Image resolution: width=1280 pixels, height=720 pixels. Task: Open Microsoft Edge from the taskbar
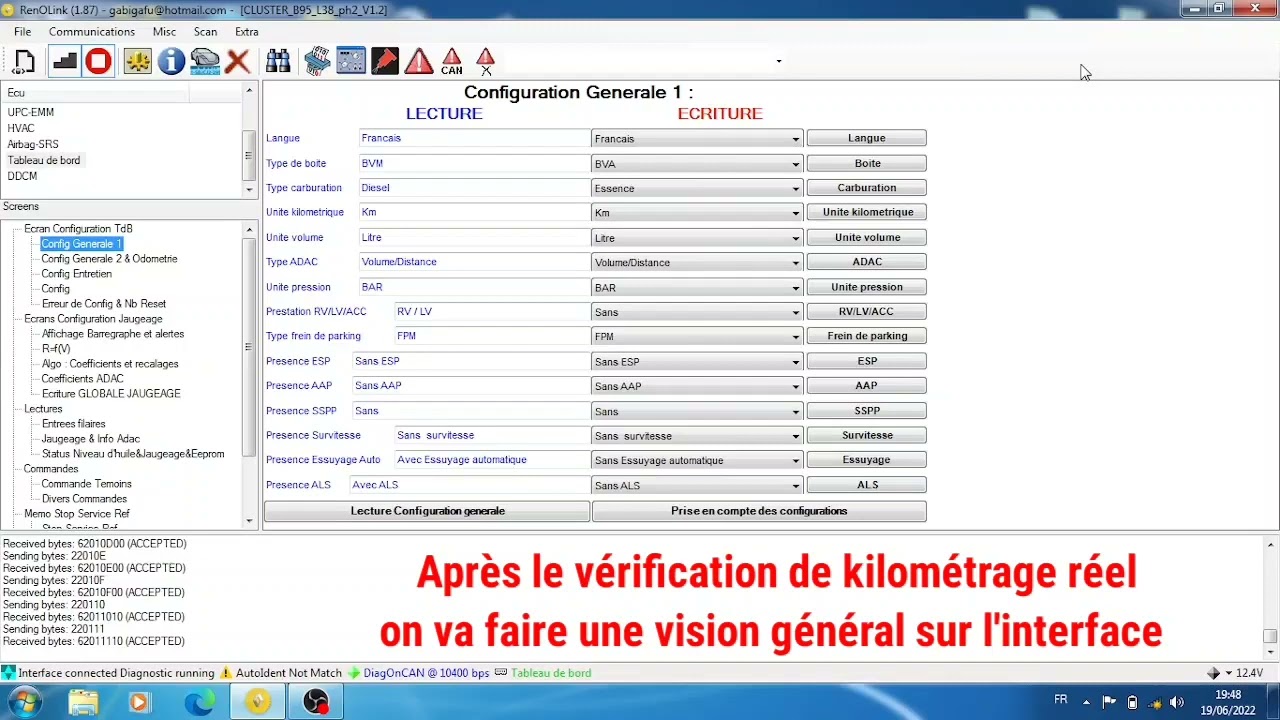(199, 703)
